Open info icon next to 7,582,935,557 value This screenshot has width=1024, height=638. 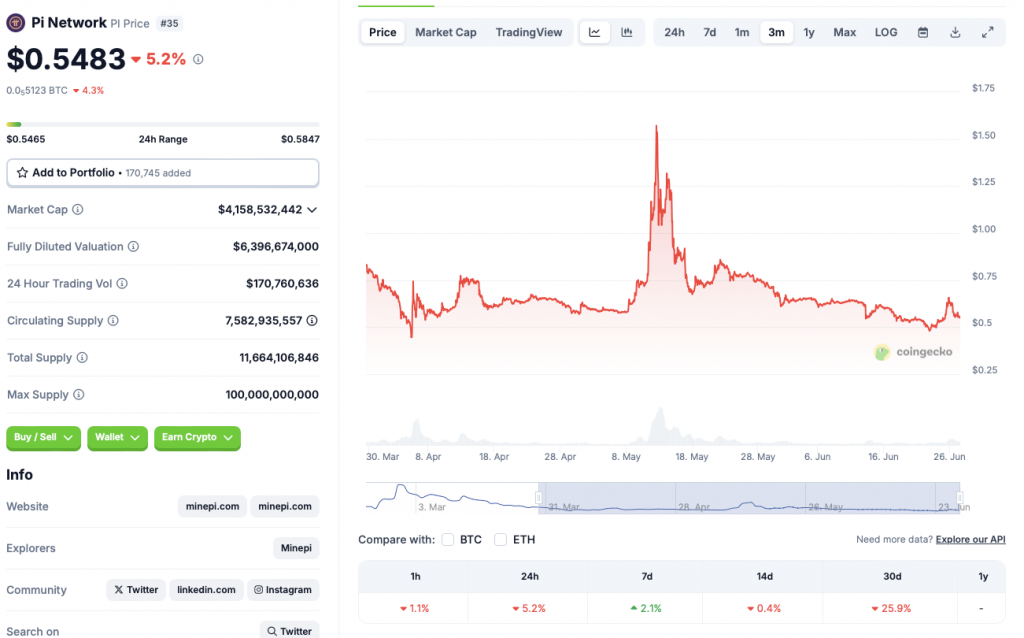pos(312,321)
